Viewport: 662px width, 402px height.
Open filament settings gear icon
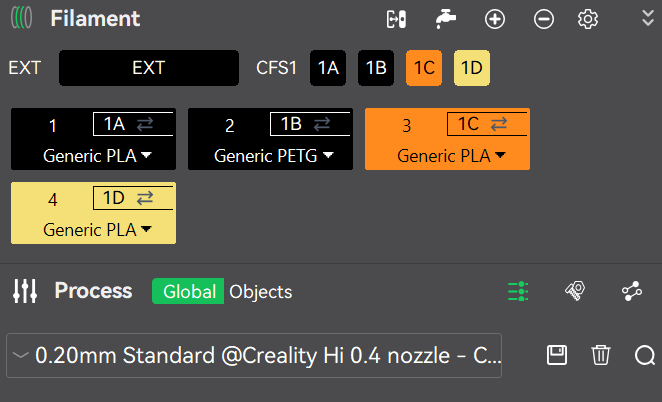tap(588, 19)
